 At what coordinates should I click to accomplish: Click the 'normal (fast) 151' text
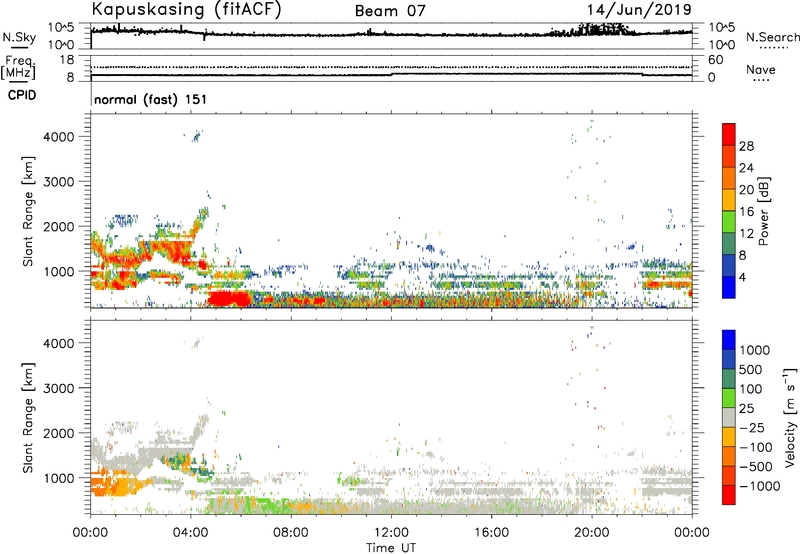(x=151, y=99)
